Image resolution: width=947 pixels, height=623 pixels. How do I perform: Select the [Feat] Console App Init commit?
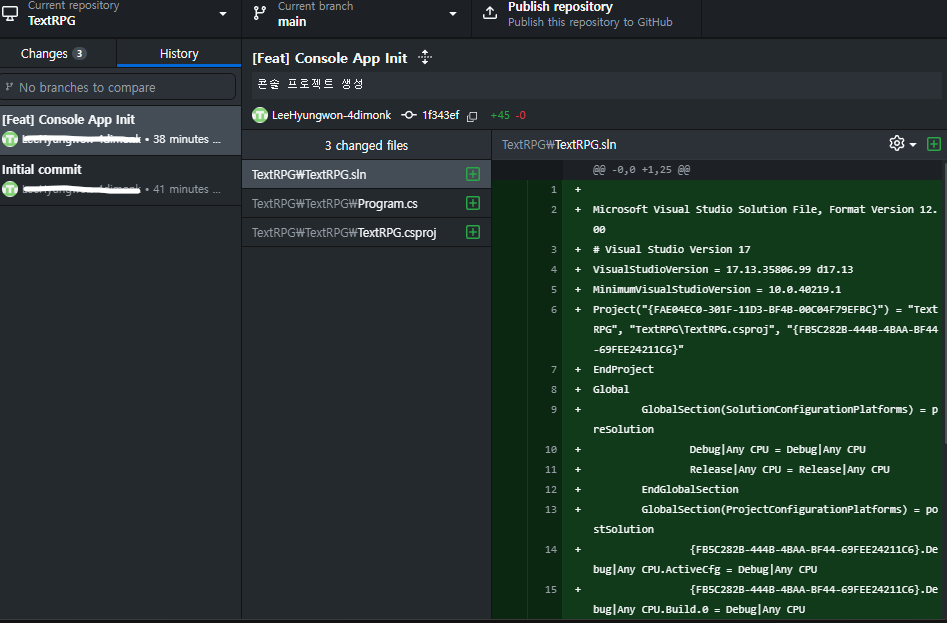120,130
